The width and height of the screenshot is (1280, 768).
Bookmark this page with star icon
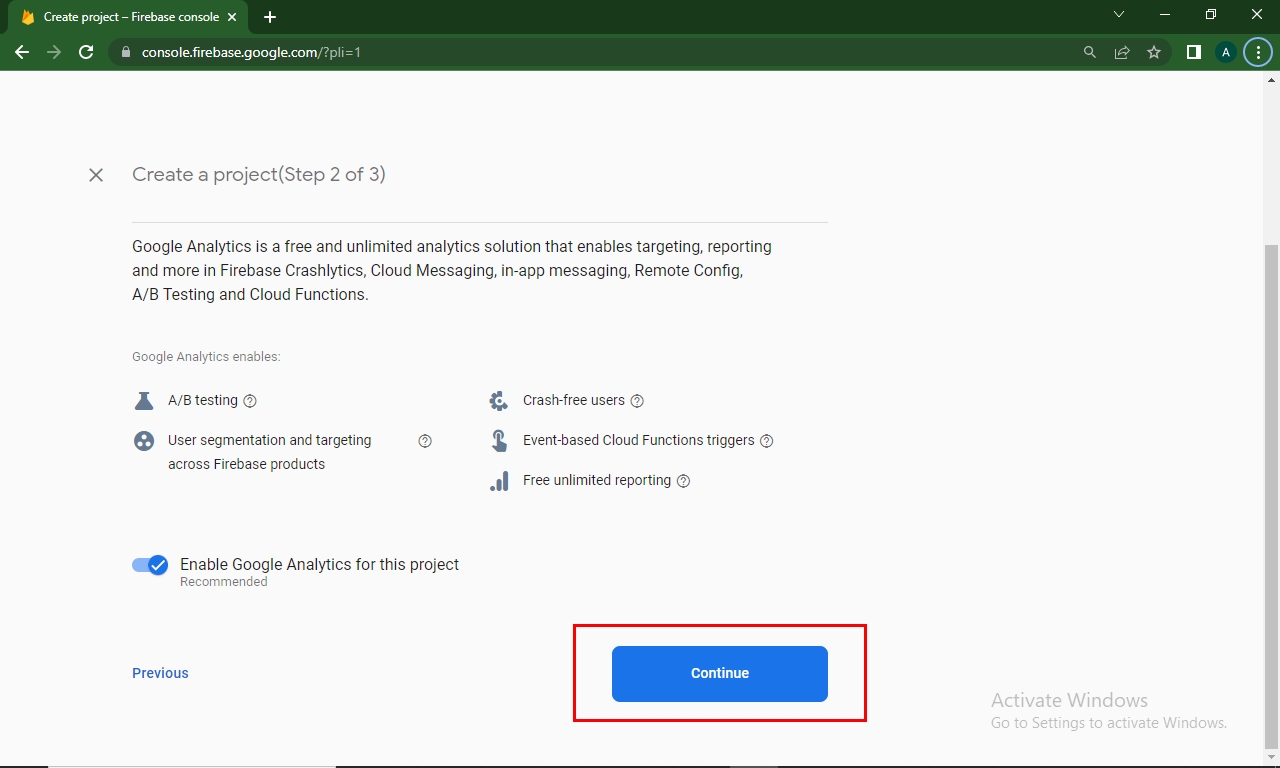1154,52
